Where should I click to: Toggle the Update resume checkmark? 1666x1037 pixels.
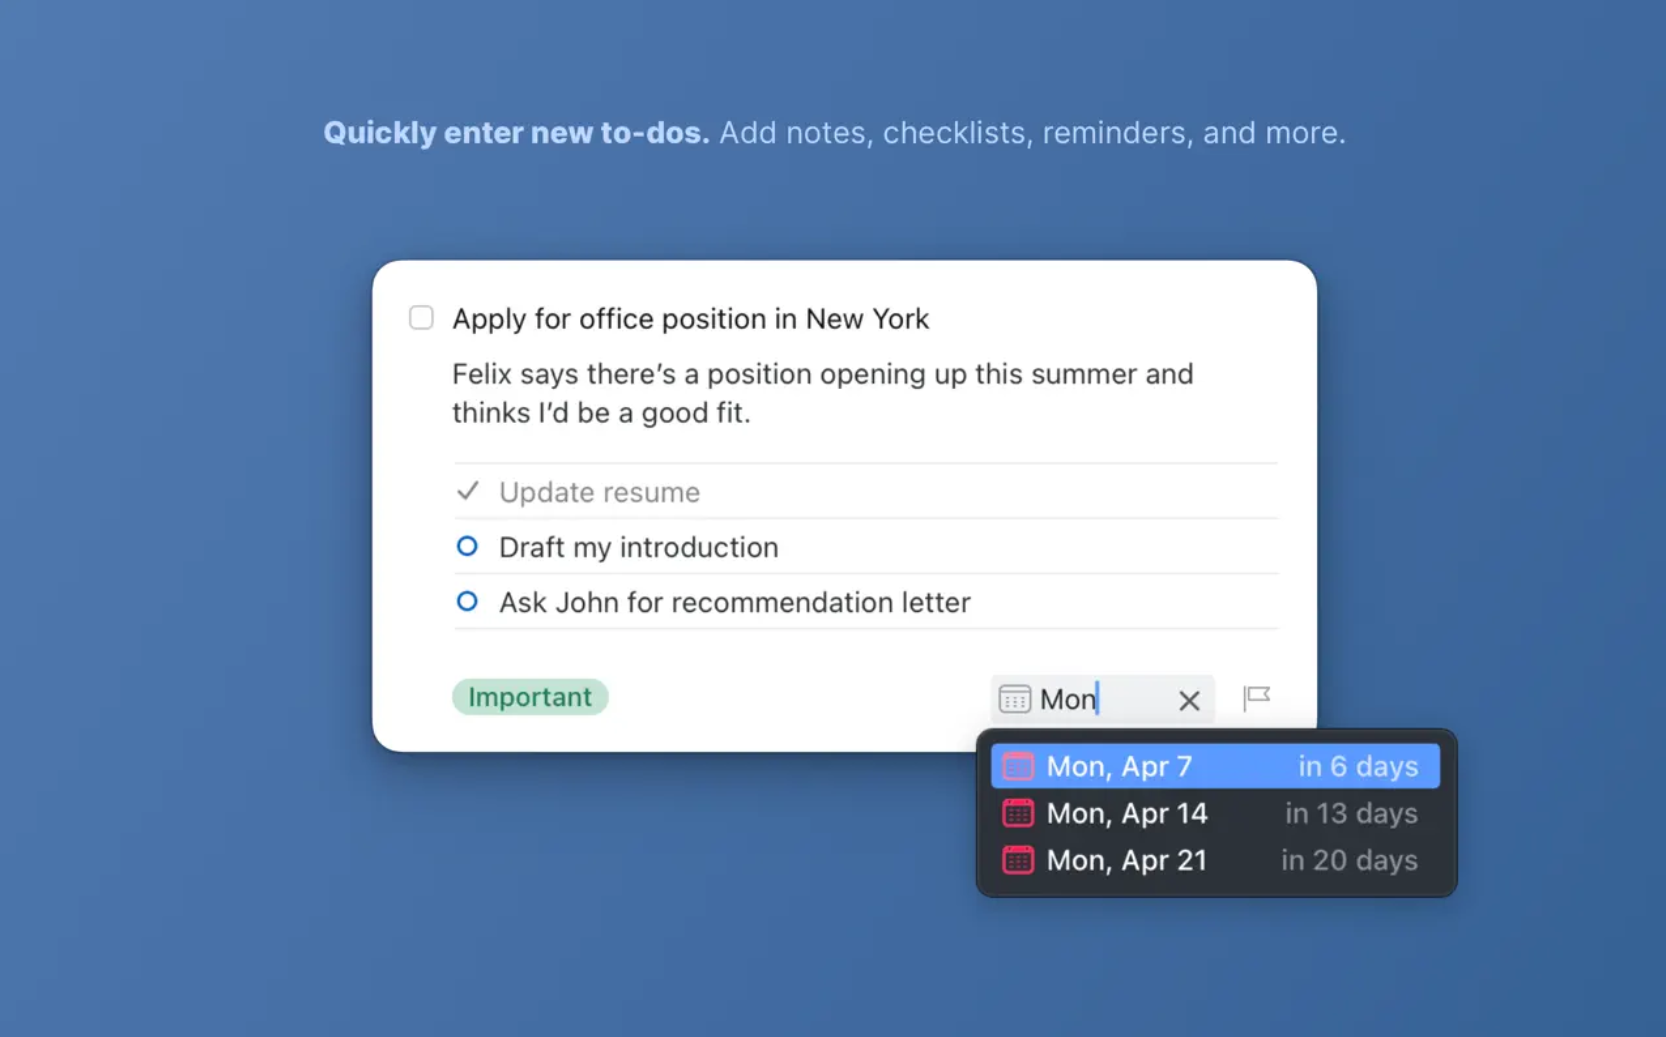tap(467, 491)
